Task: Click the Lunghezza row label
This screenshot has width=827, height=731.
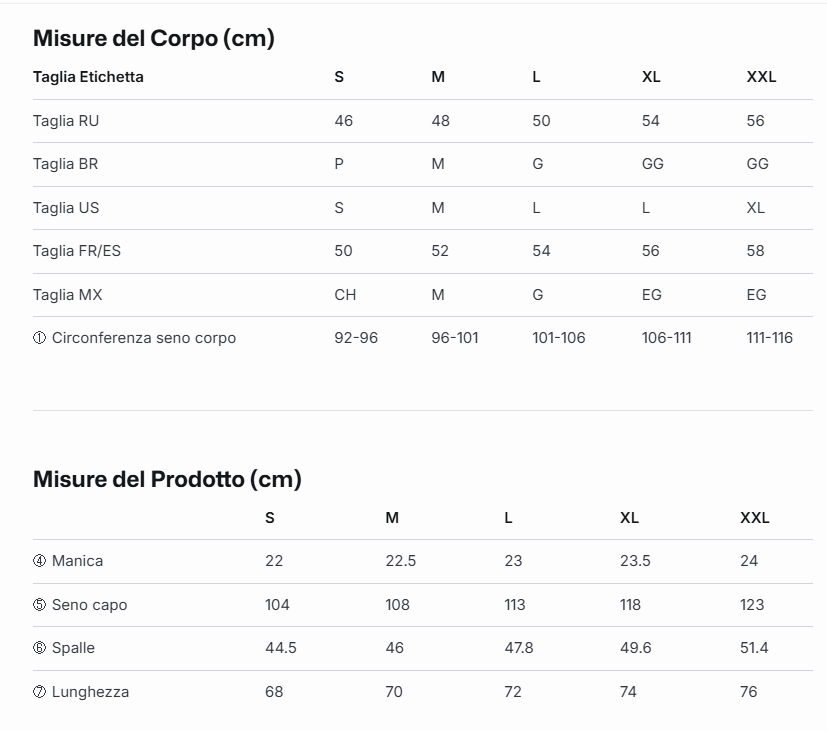Action: coord(90,692)
